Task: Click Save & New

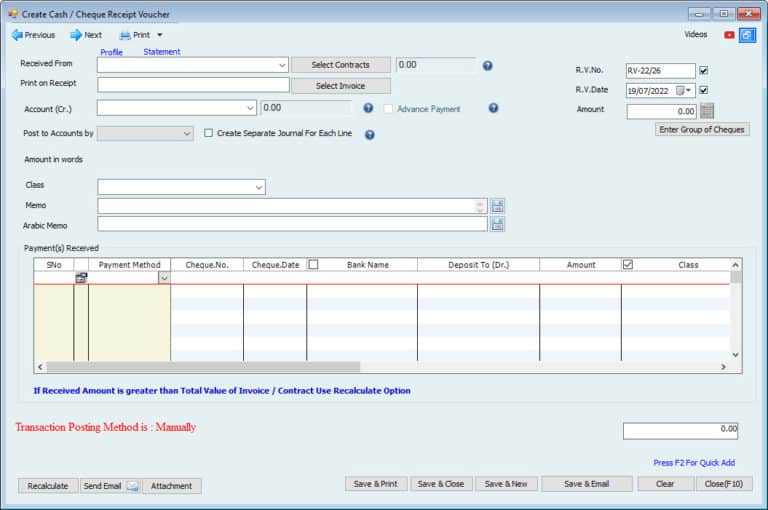Action: pyautogui.click(x=506, y=484)
